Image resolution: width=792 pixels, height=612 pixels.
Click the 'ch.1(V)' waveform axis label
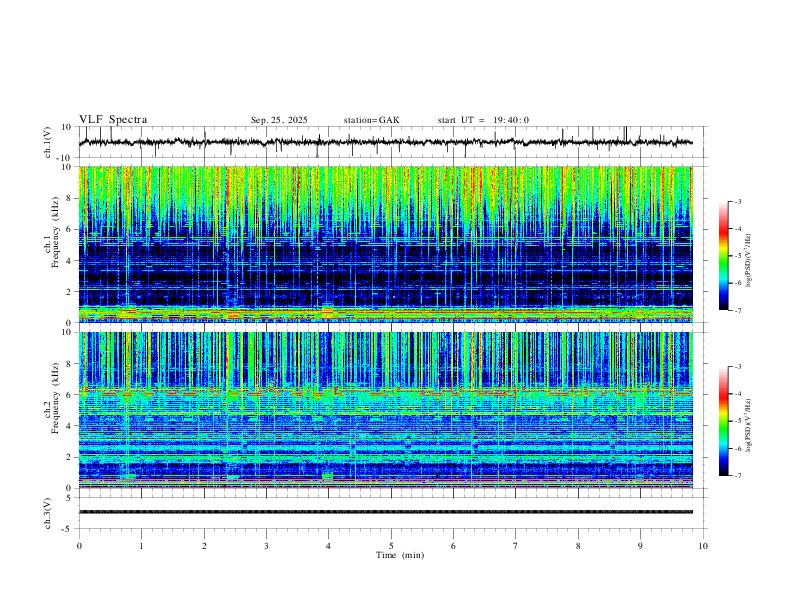(x=48, y=142)
